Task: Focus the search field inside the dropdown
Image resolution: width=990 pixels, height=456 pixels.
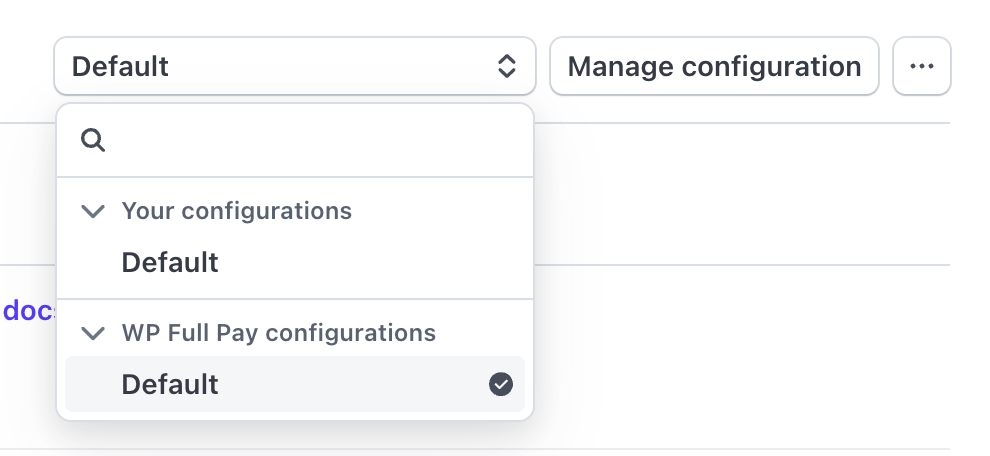Action: (x=310, y=141)
